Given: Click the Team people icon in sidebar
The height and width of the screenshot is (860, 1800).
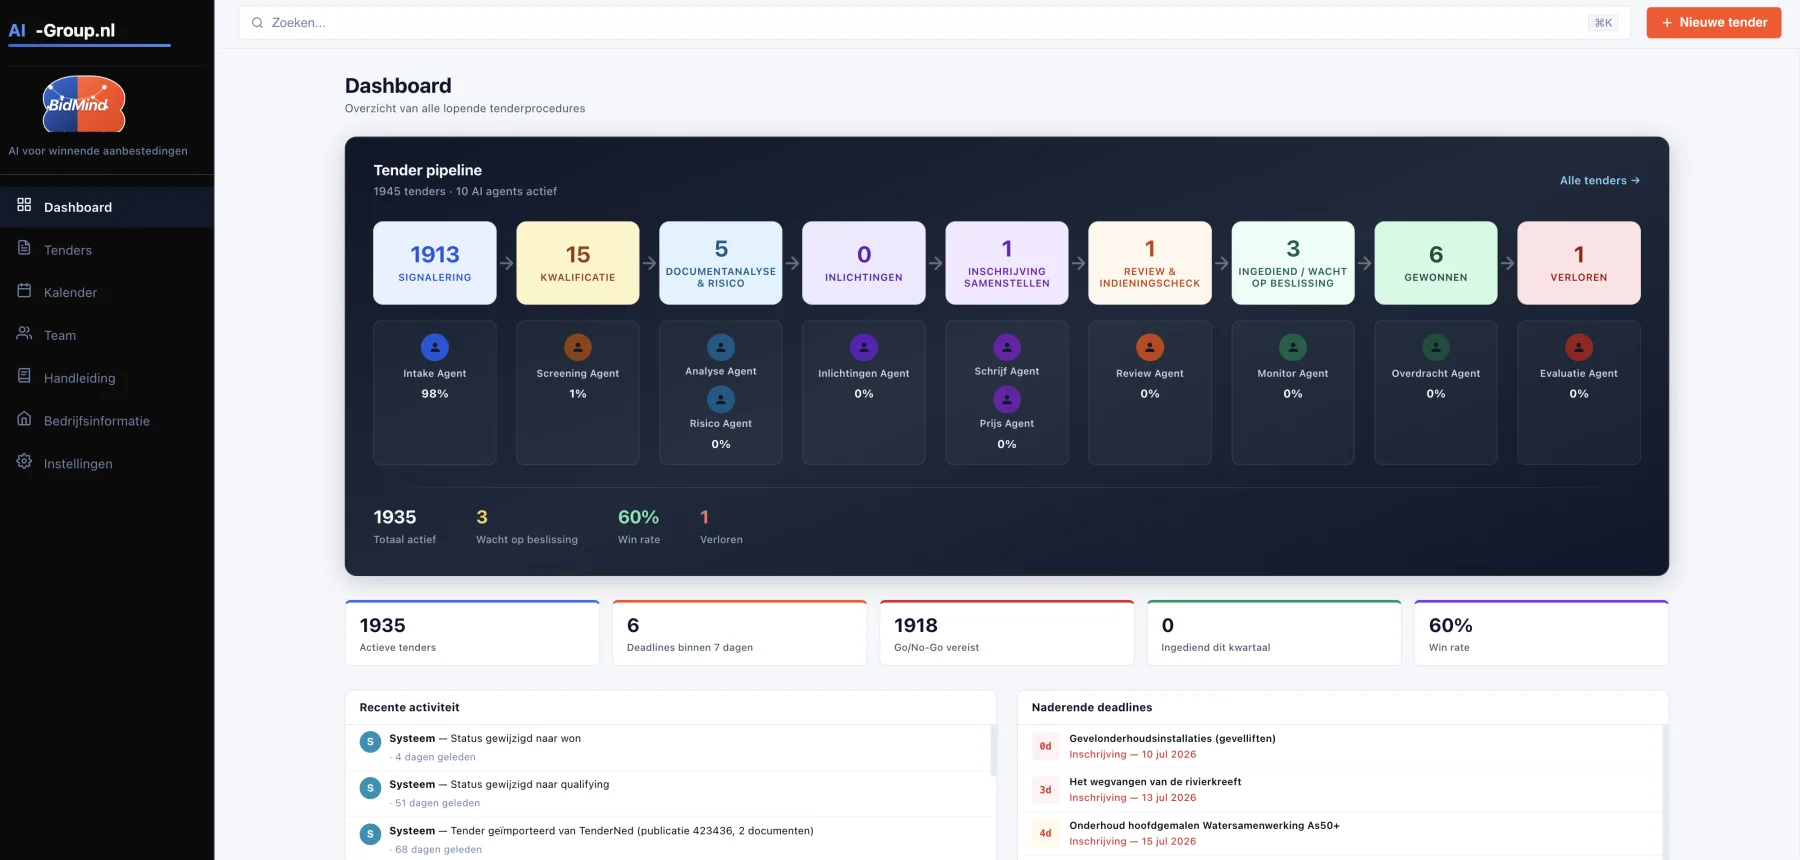Looking at the screenshot, I should click(24, 333).
